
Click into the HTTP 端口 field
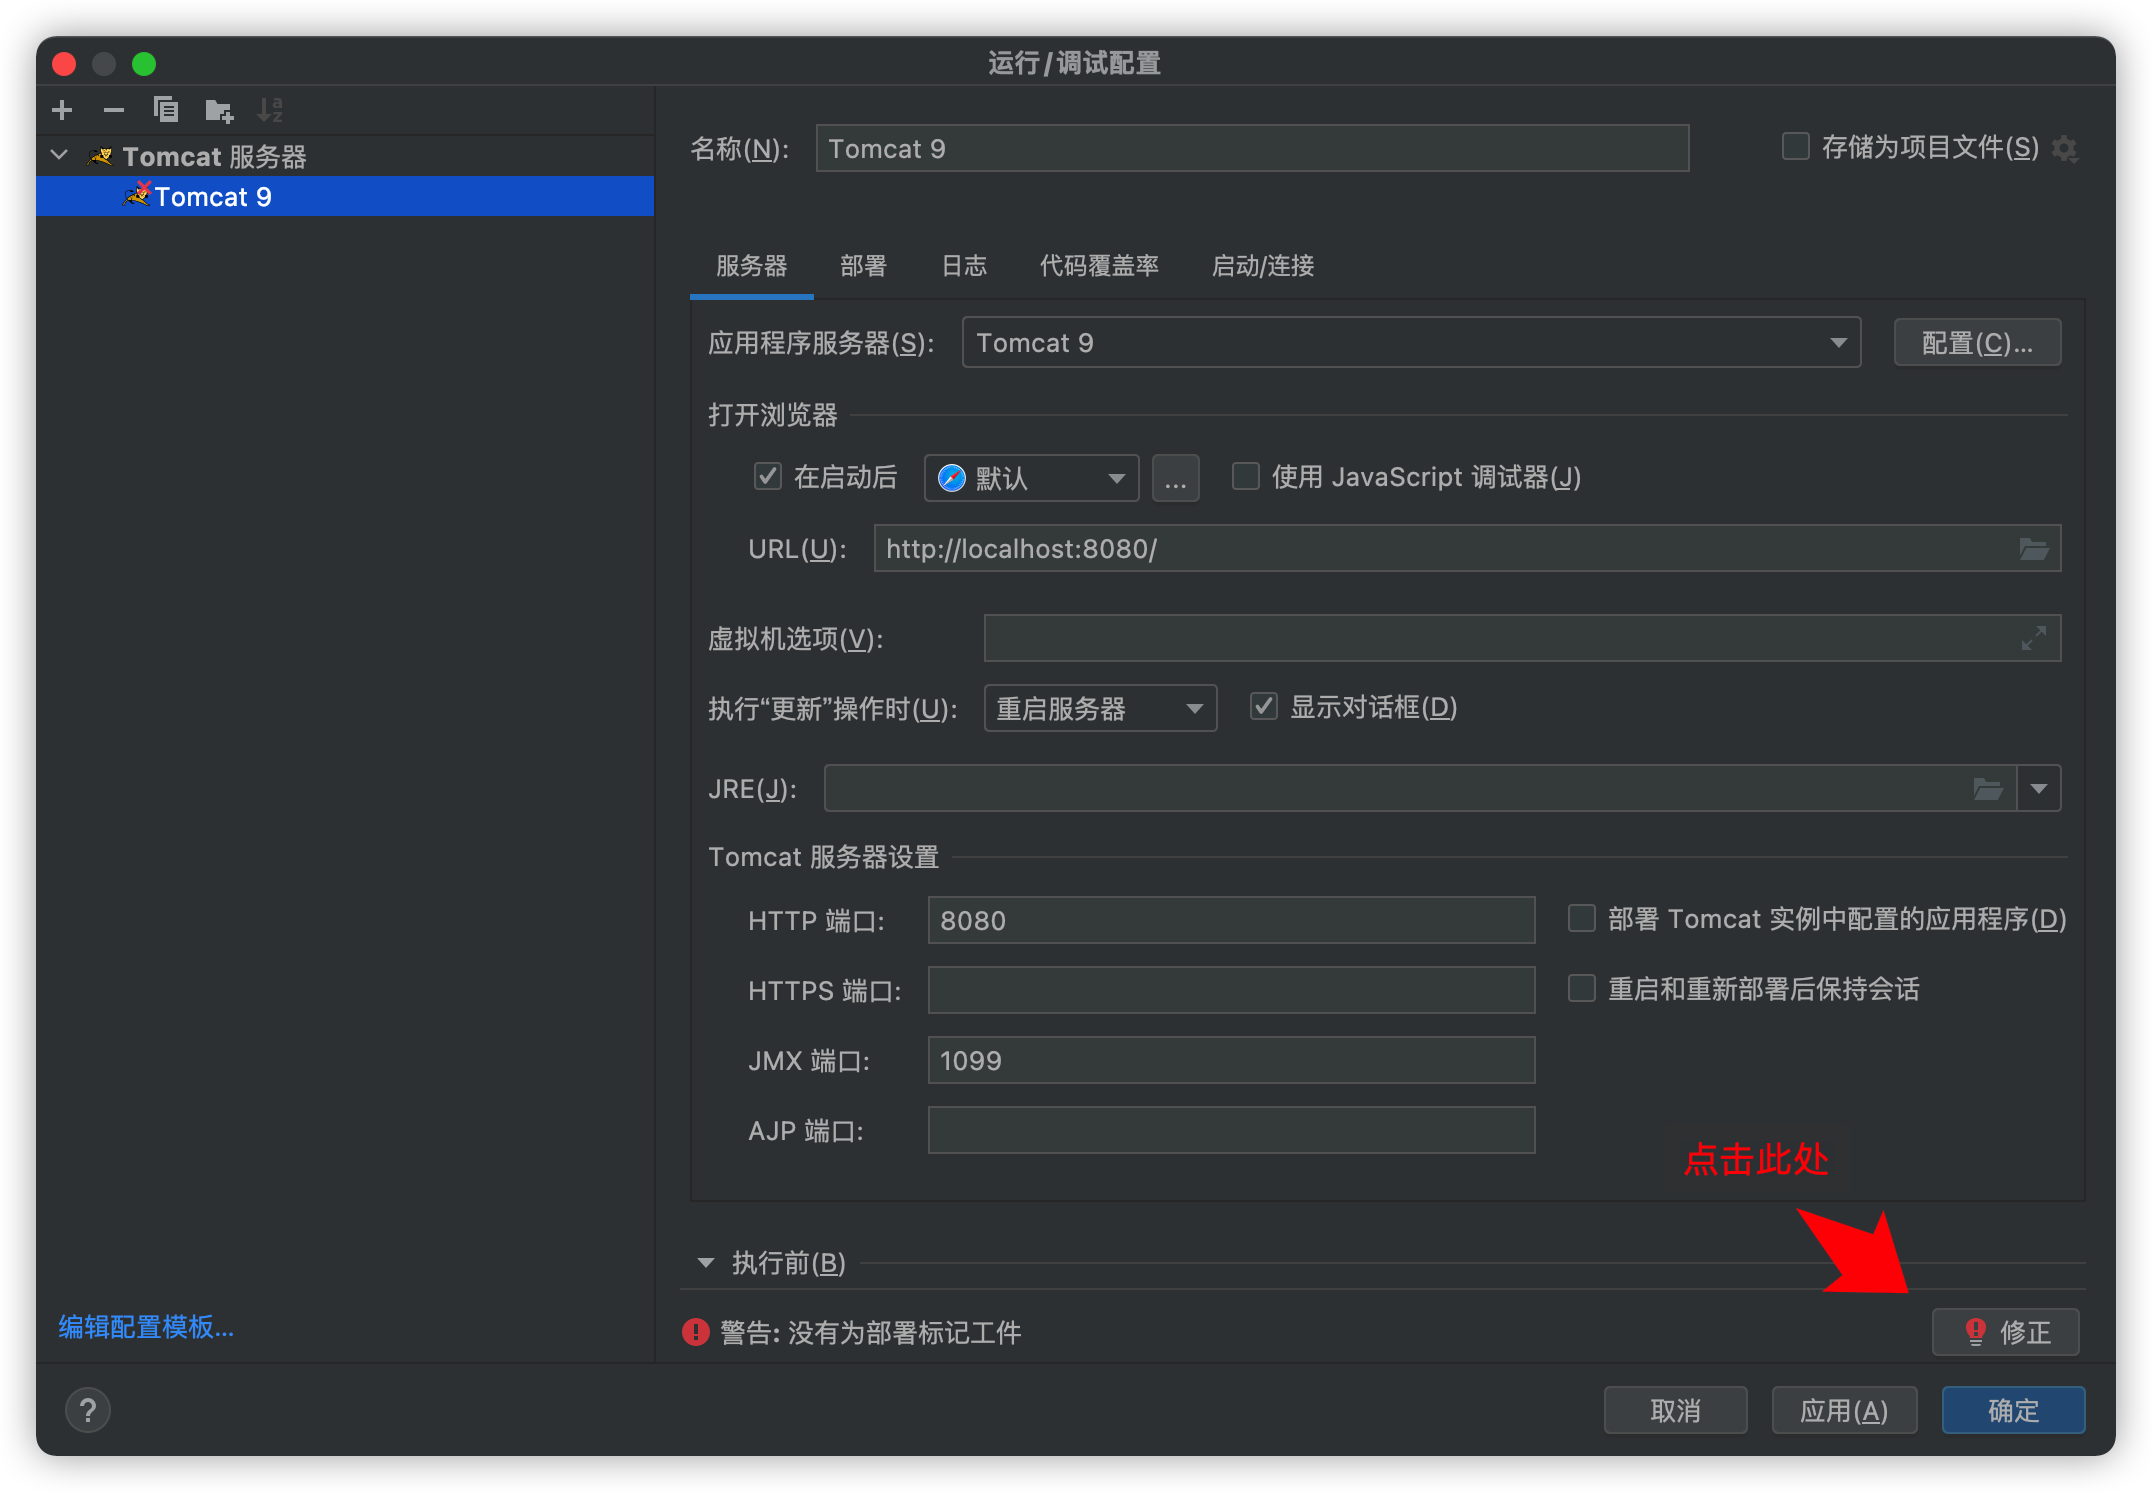coord(1231,920)
